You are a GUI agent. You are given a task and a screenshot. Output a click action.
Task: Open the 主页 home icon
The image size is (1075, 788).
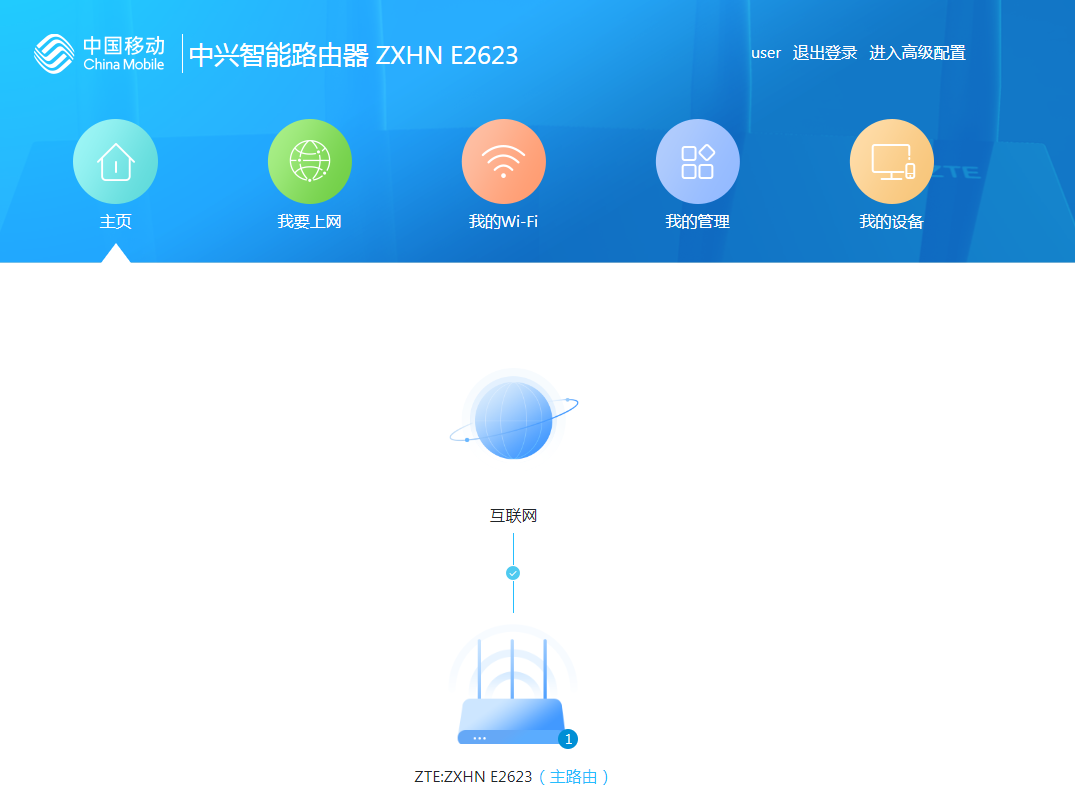tap(115, 161)
